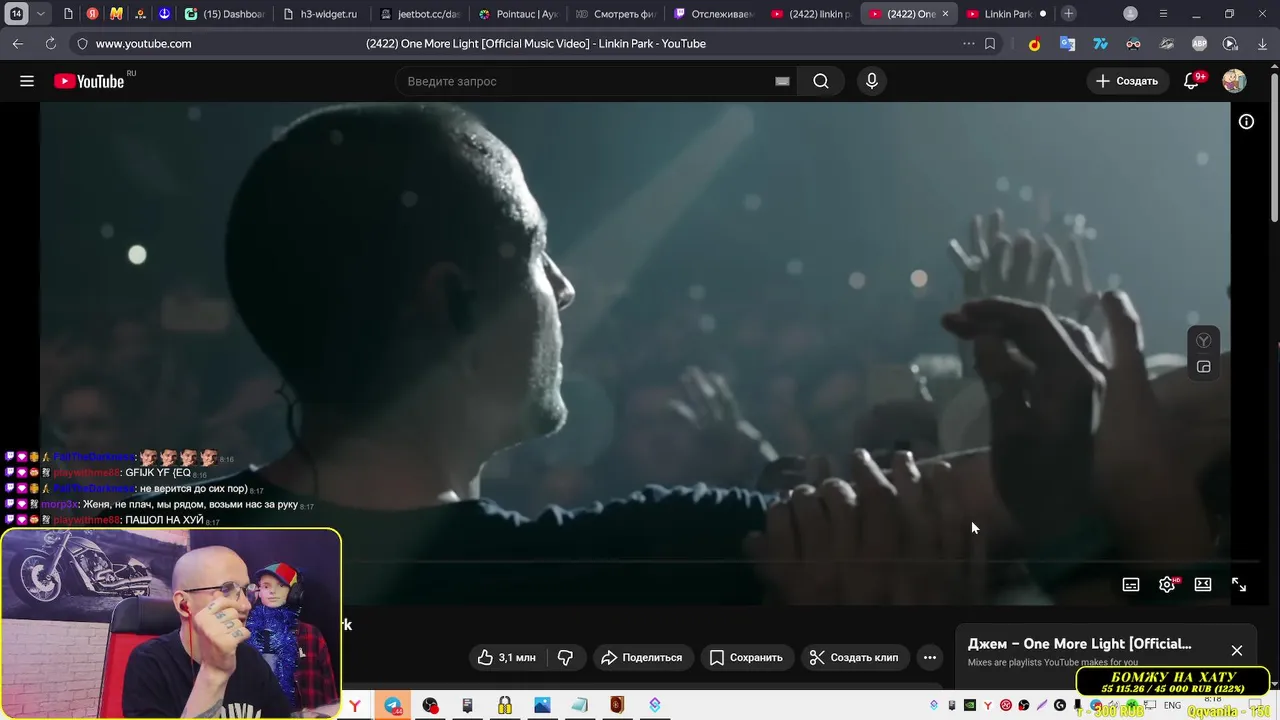Switch to the "Отслеживаем" Twitch tab
The image size is (1280, 720).
click(x=712, y=14)
